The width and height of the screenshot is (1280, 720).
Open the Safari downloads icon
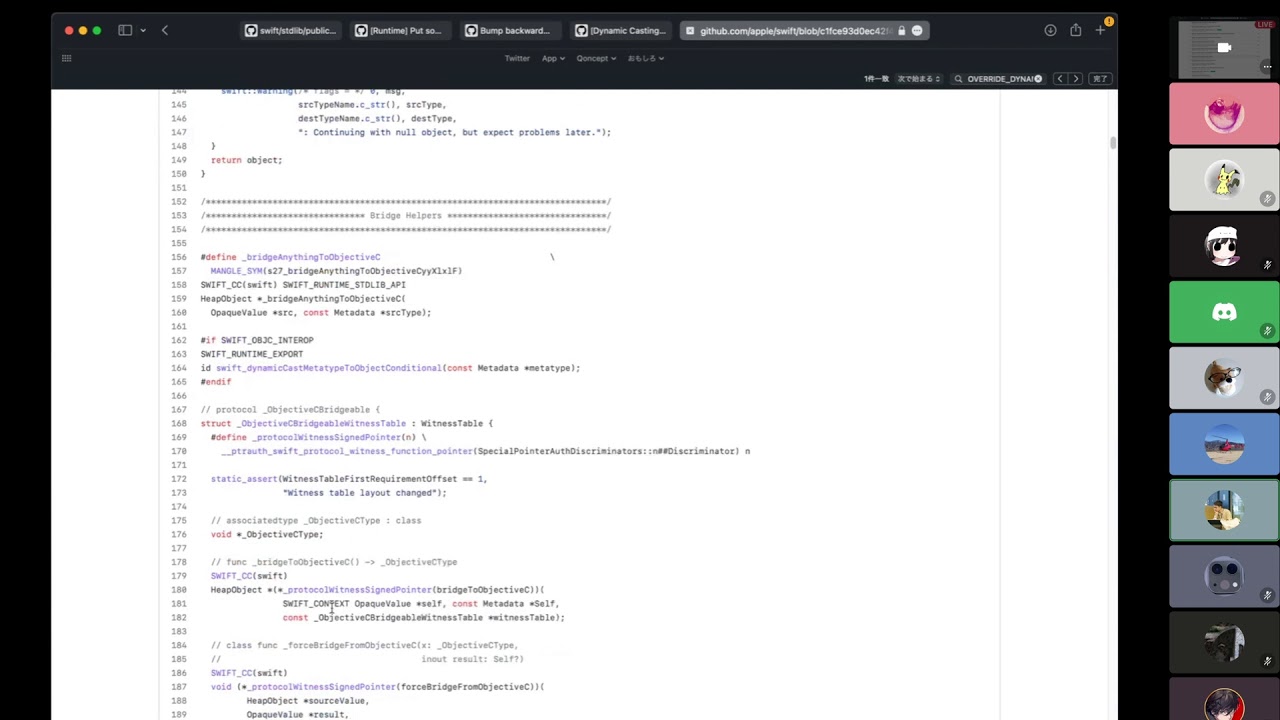(x=1050, y=30)
